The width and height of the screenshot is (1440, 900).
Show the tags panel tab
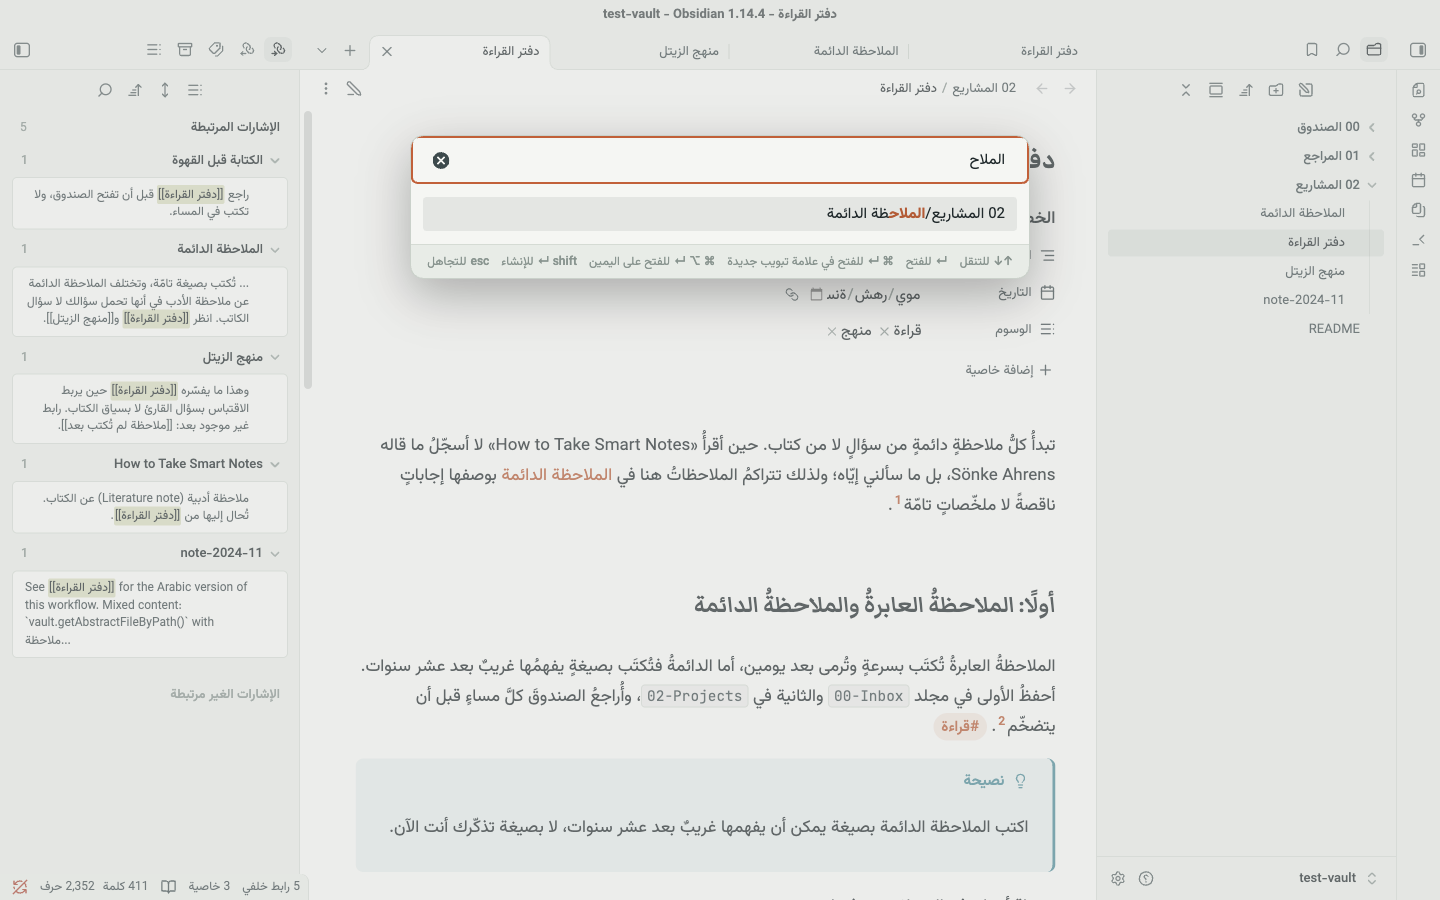click(216, 50)
